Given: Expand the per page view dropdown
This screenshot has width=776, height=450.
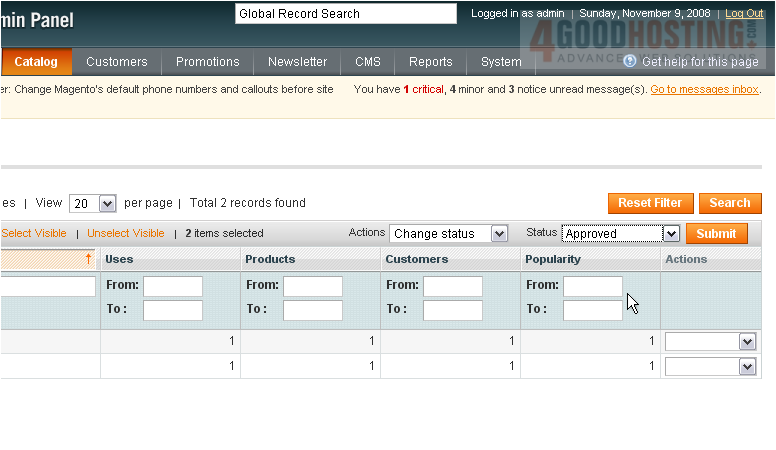Looking at the screenshot, I should coord(107,203).
